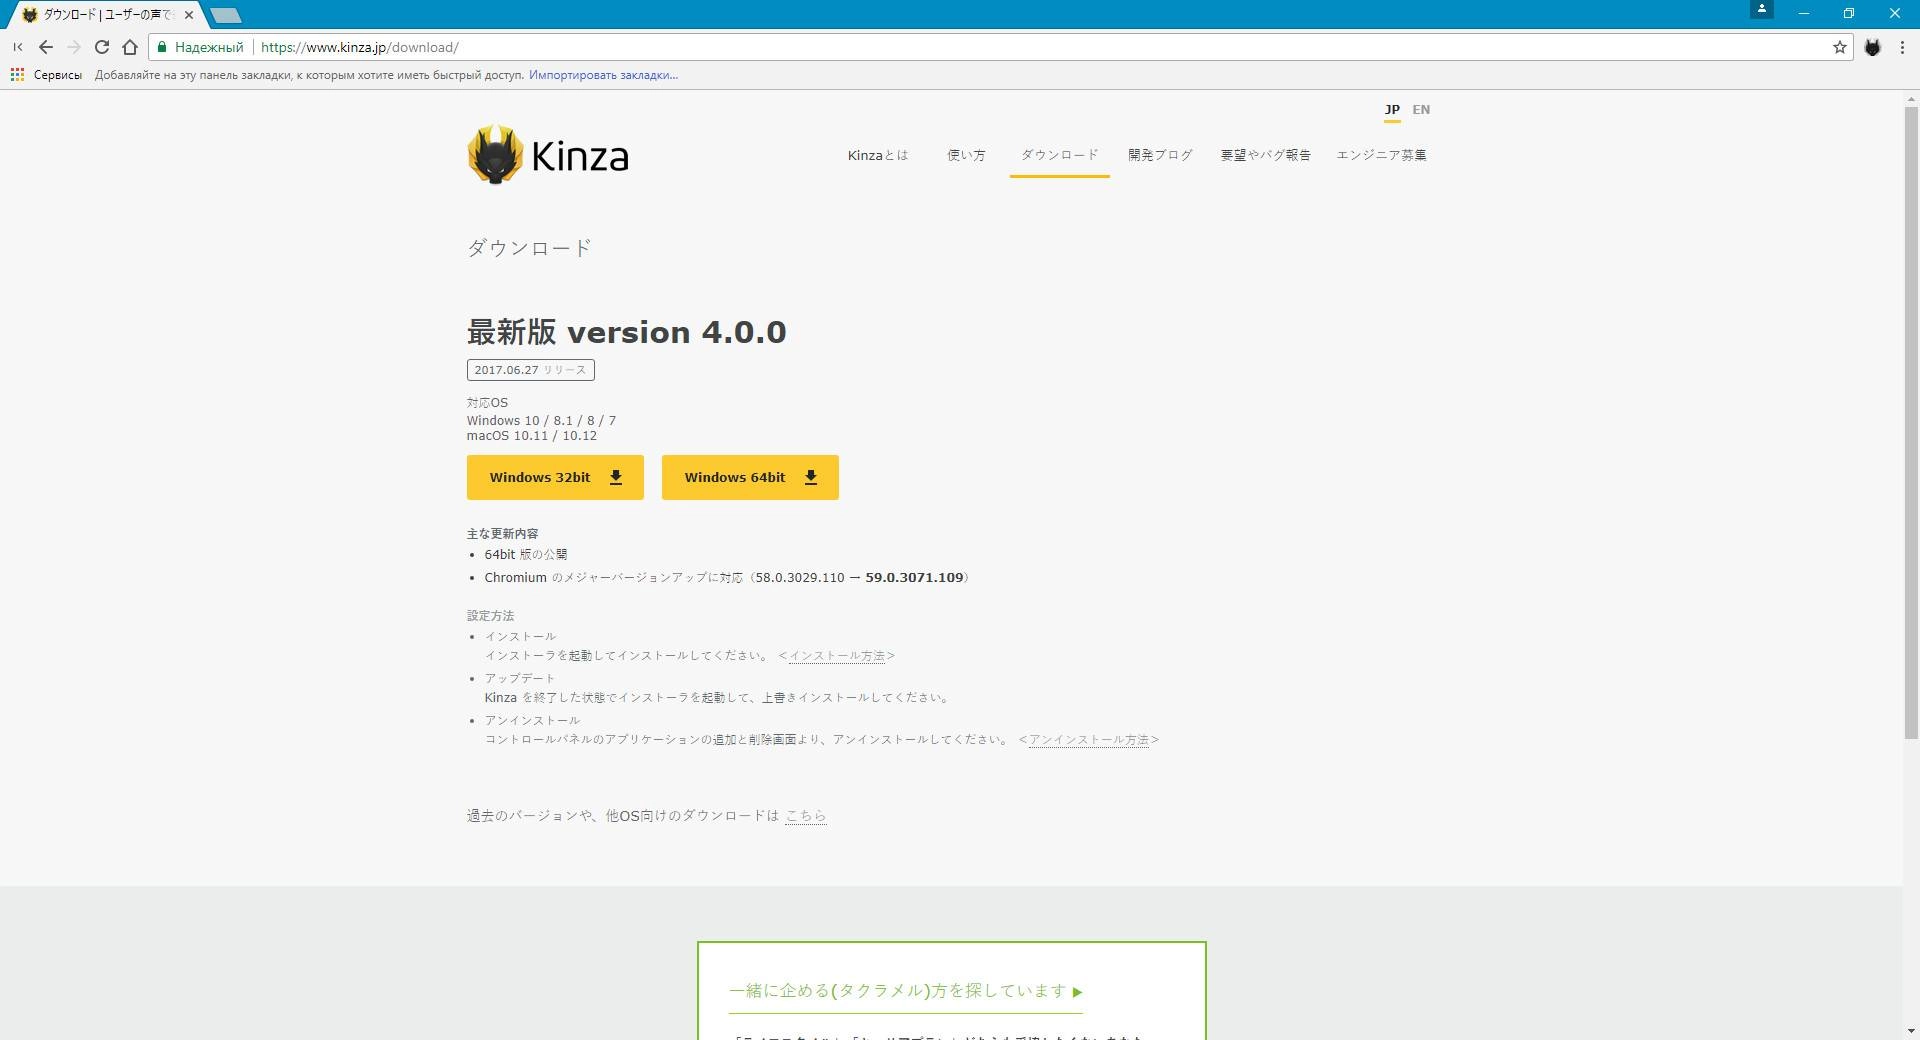Open the アンインストール方法 link
The width and height of the screenshot is (1920, 1040).
point(1089,740)
